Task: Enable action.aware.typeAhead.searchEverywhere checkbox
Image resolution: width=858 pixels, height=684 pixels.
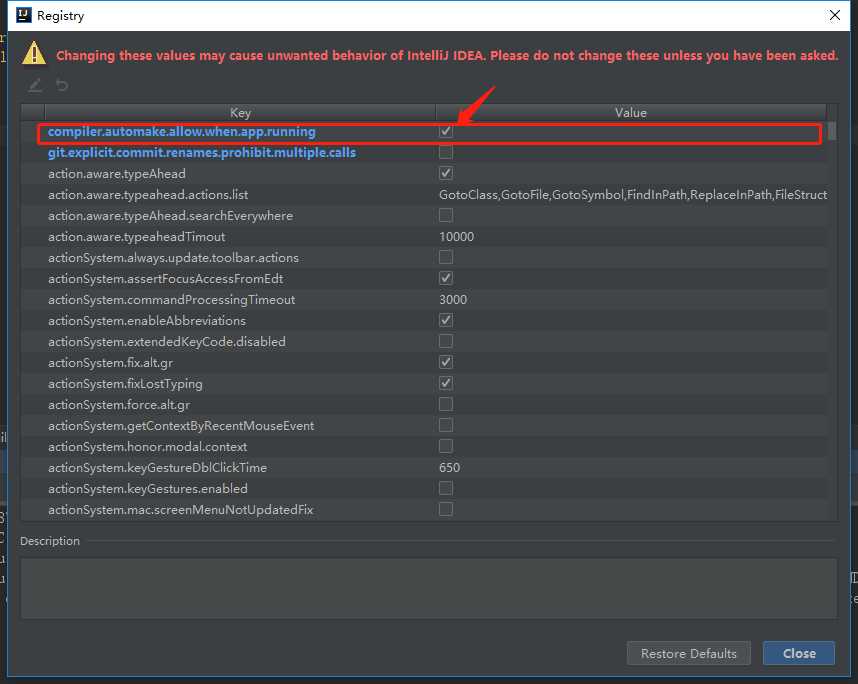Action: point(446,215)
